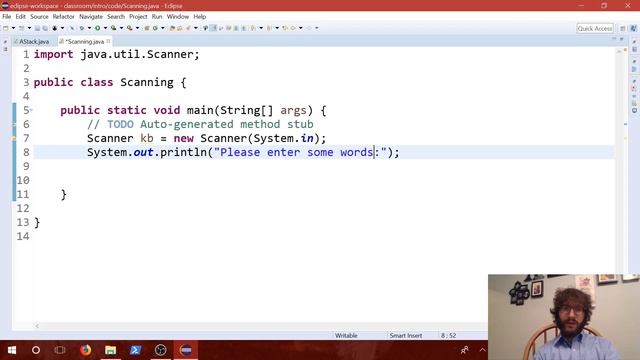Collapse the main method fold on line 5
Screen dimensions: 640x360
pos(31,110)
